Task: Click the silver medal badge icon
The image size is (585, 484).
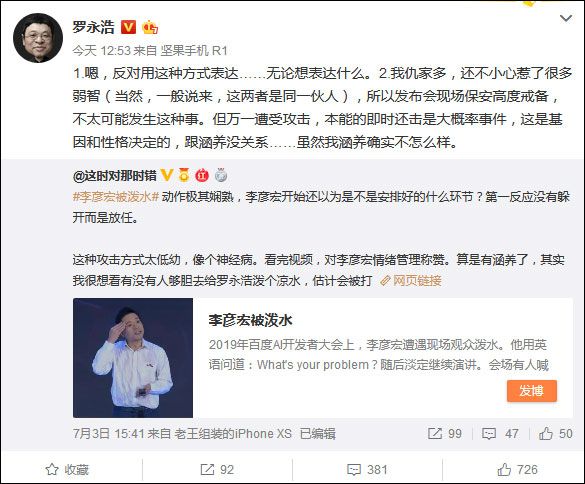Action: coord(221,175)
